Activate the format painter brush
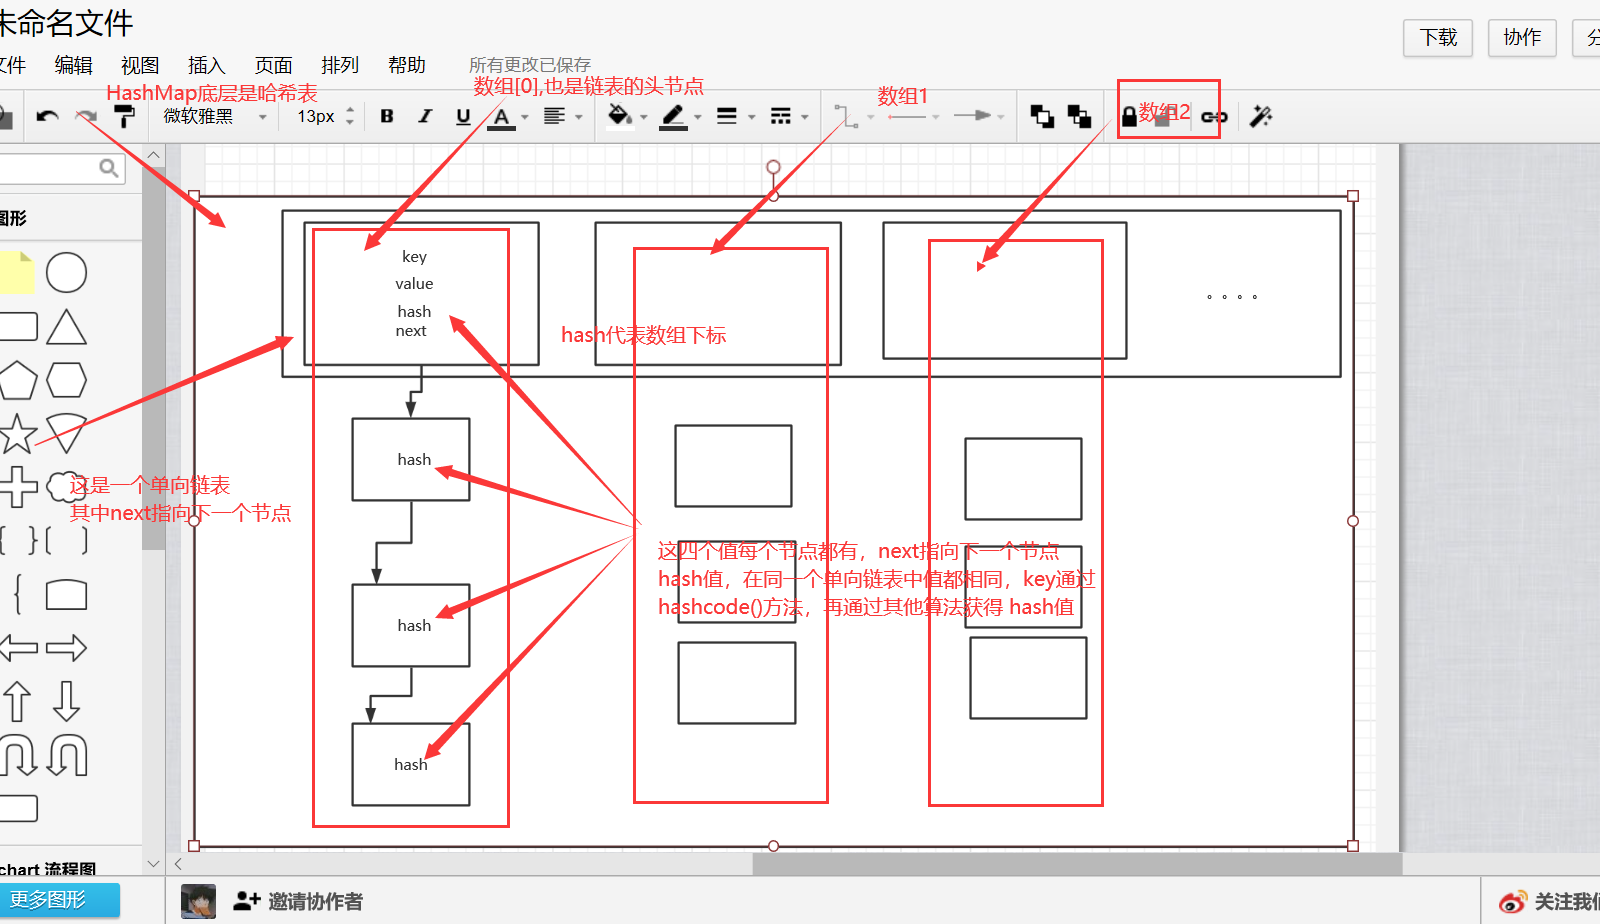The height and width of the screenshot is (924, 1600). (125, 117)
